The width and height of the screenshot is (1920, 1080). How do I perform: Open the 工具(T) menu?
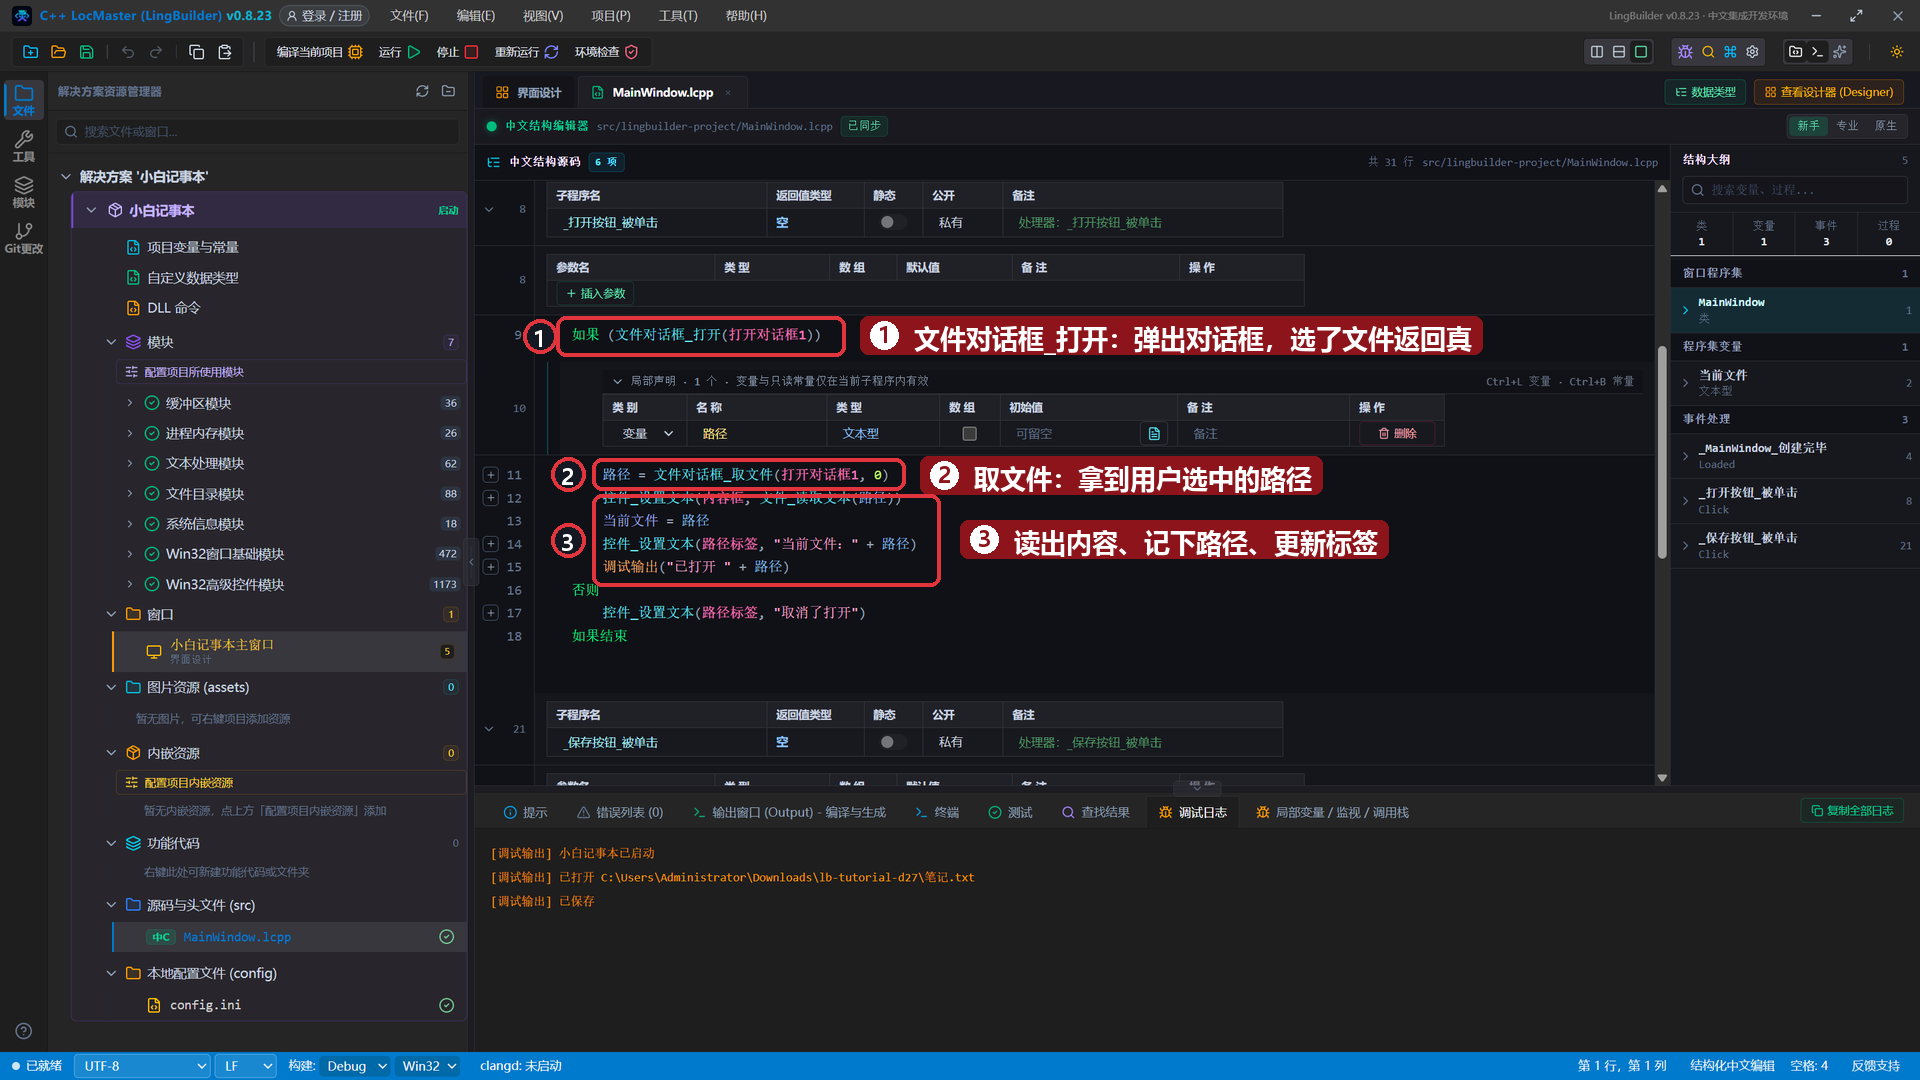678,16
